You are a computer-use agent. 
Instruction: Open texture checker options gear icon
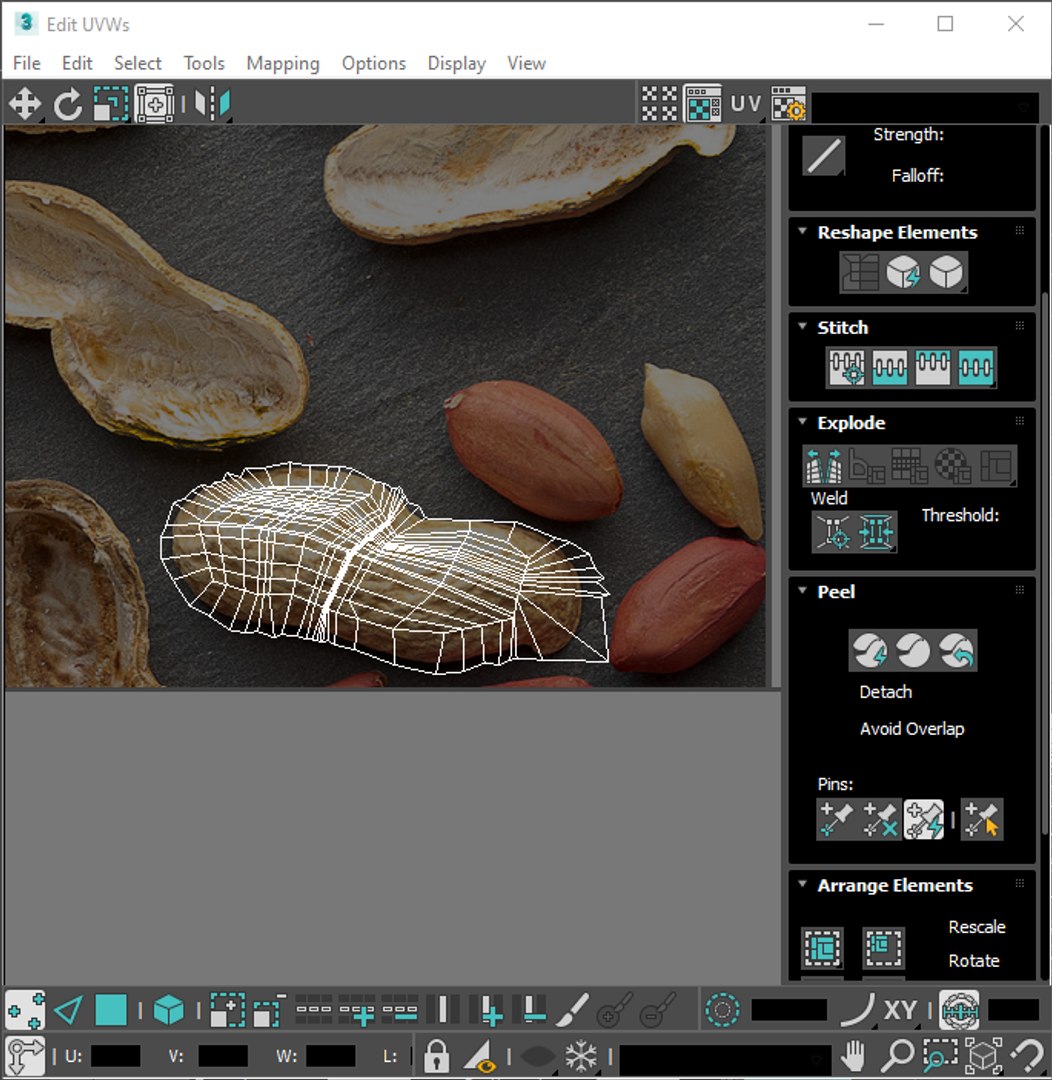pos(788,105)
